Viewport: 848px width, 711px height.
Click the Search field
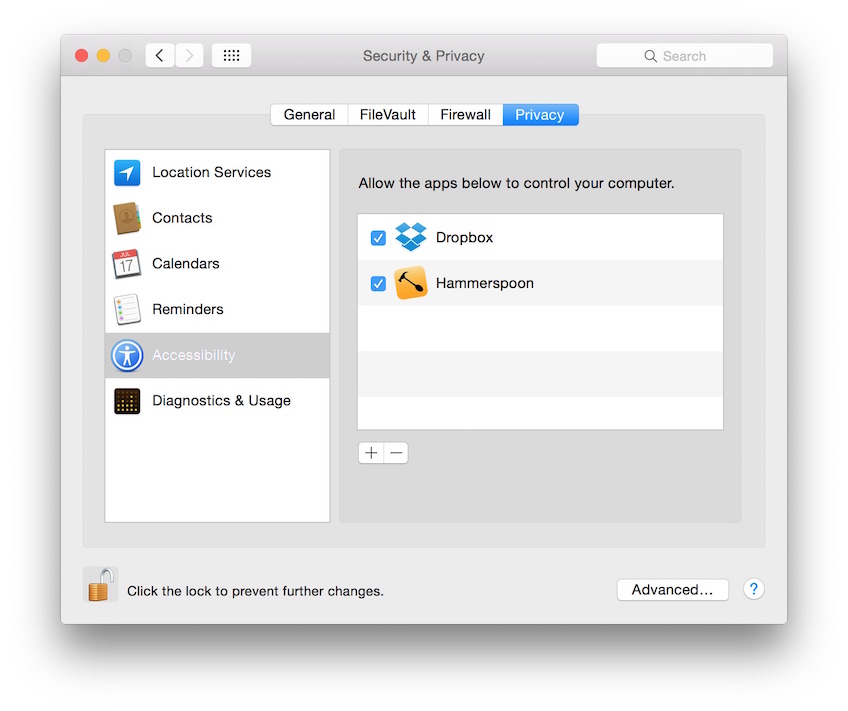(x=685, y=56)
